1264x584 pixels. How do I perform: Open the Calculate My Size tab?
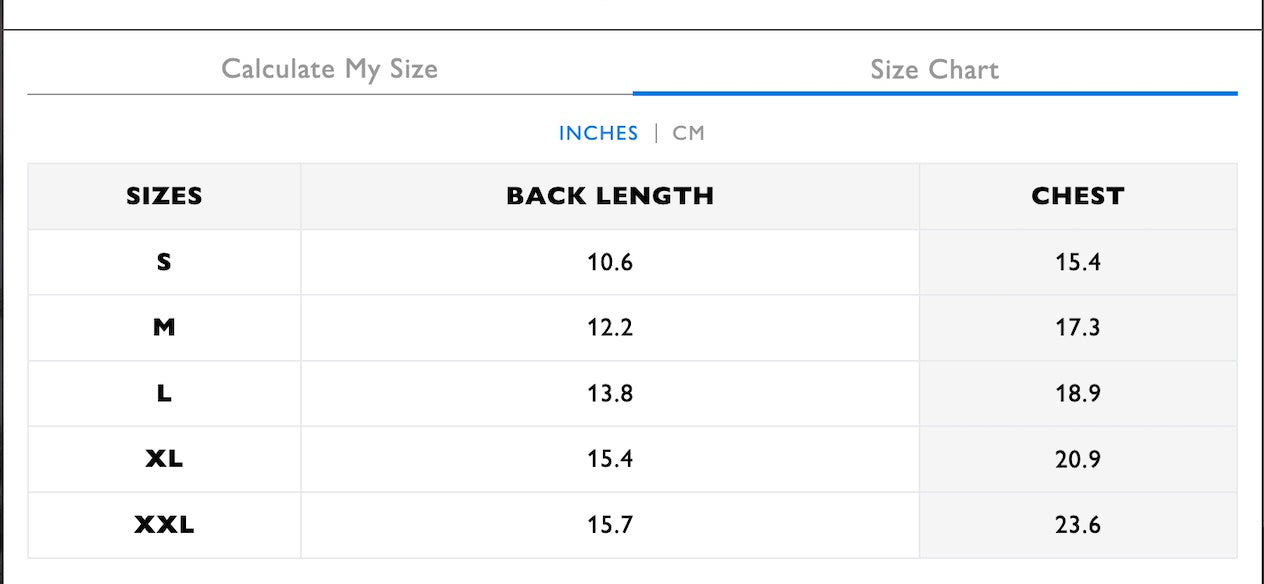tap(329, 69)
